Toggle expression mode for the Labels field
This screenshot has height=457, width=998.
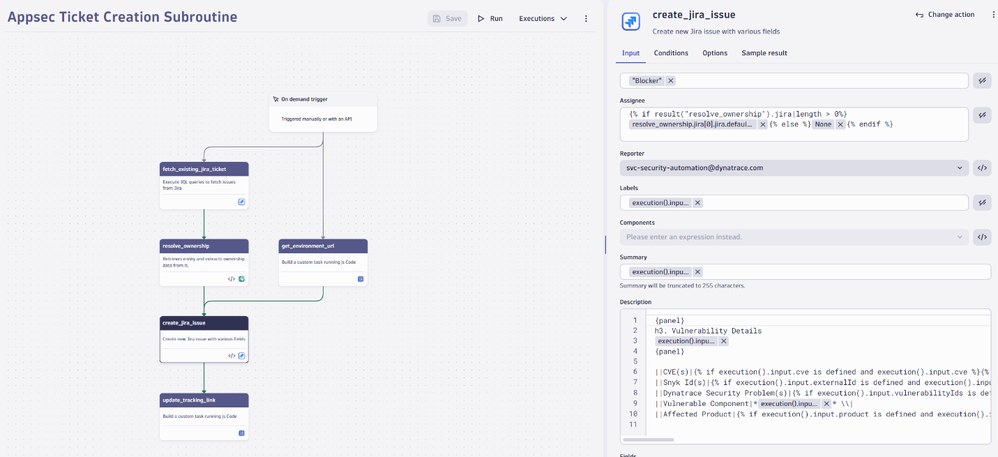[x=982, y=203]
